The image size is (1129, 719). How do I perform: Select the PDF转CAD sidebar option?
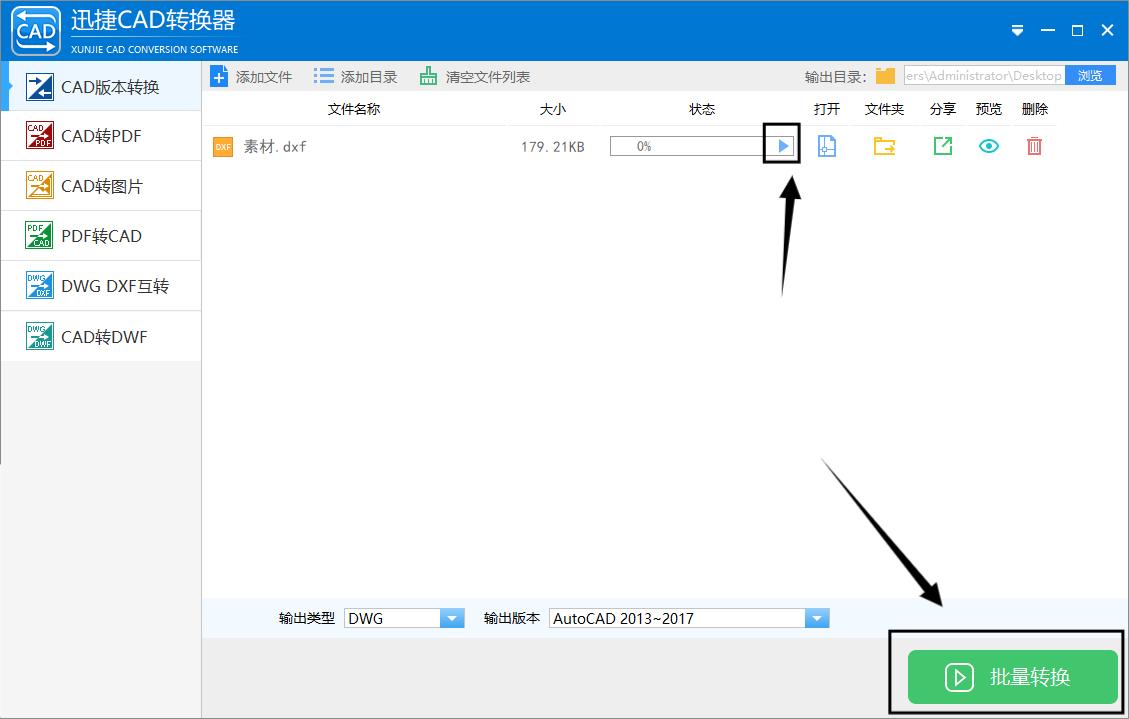(100, 235)
